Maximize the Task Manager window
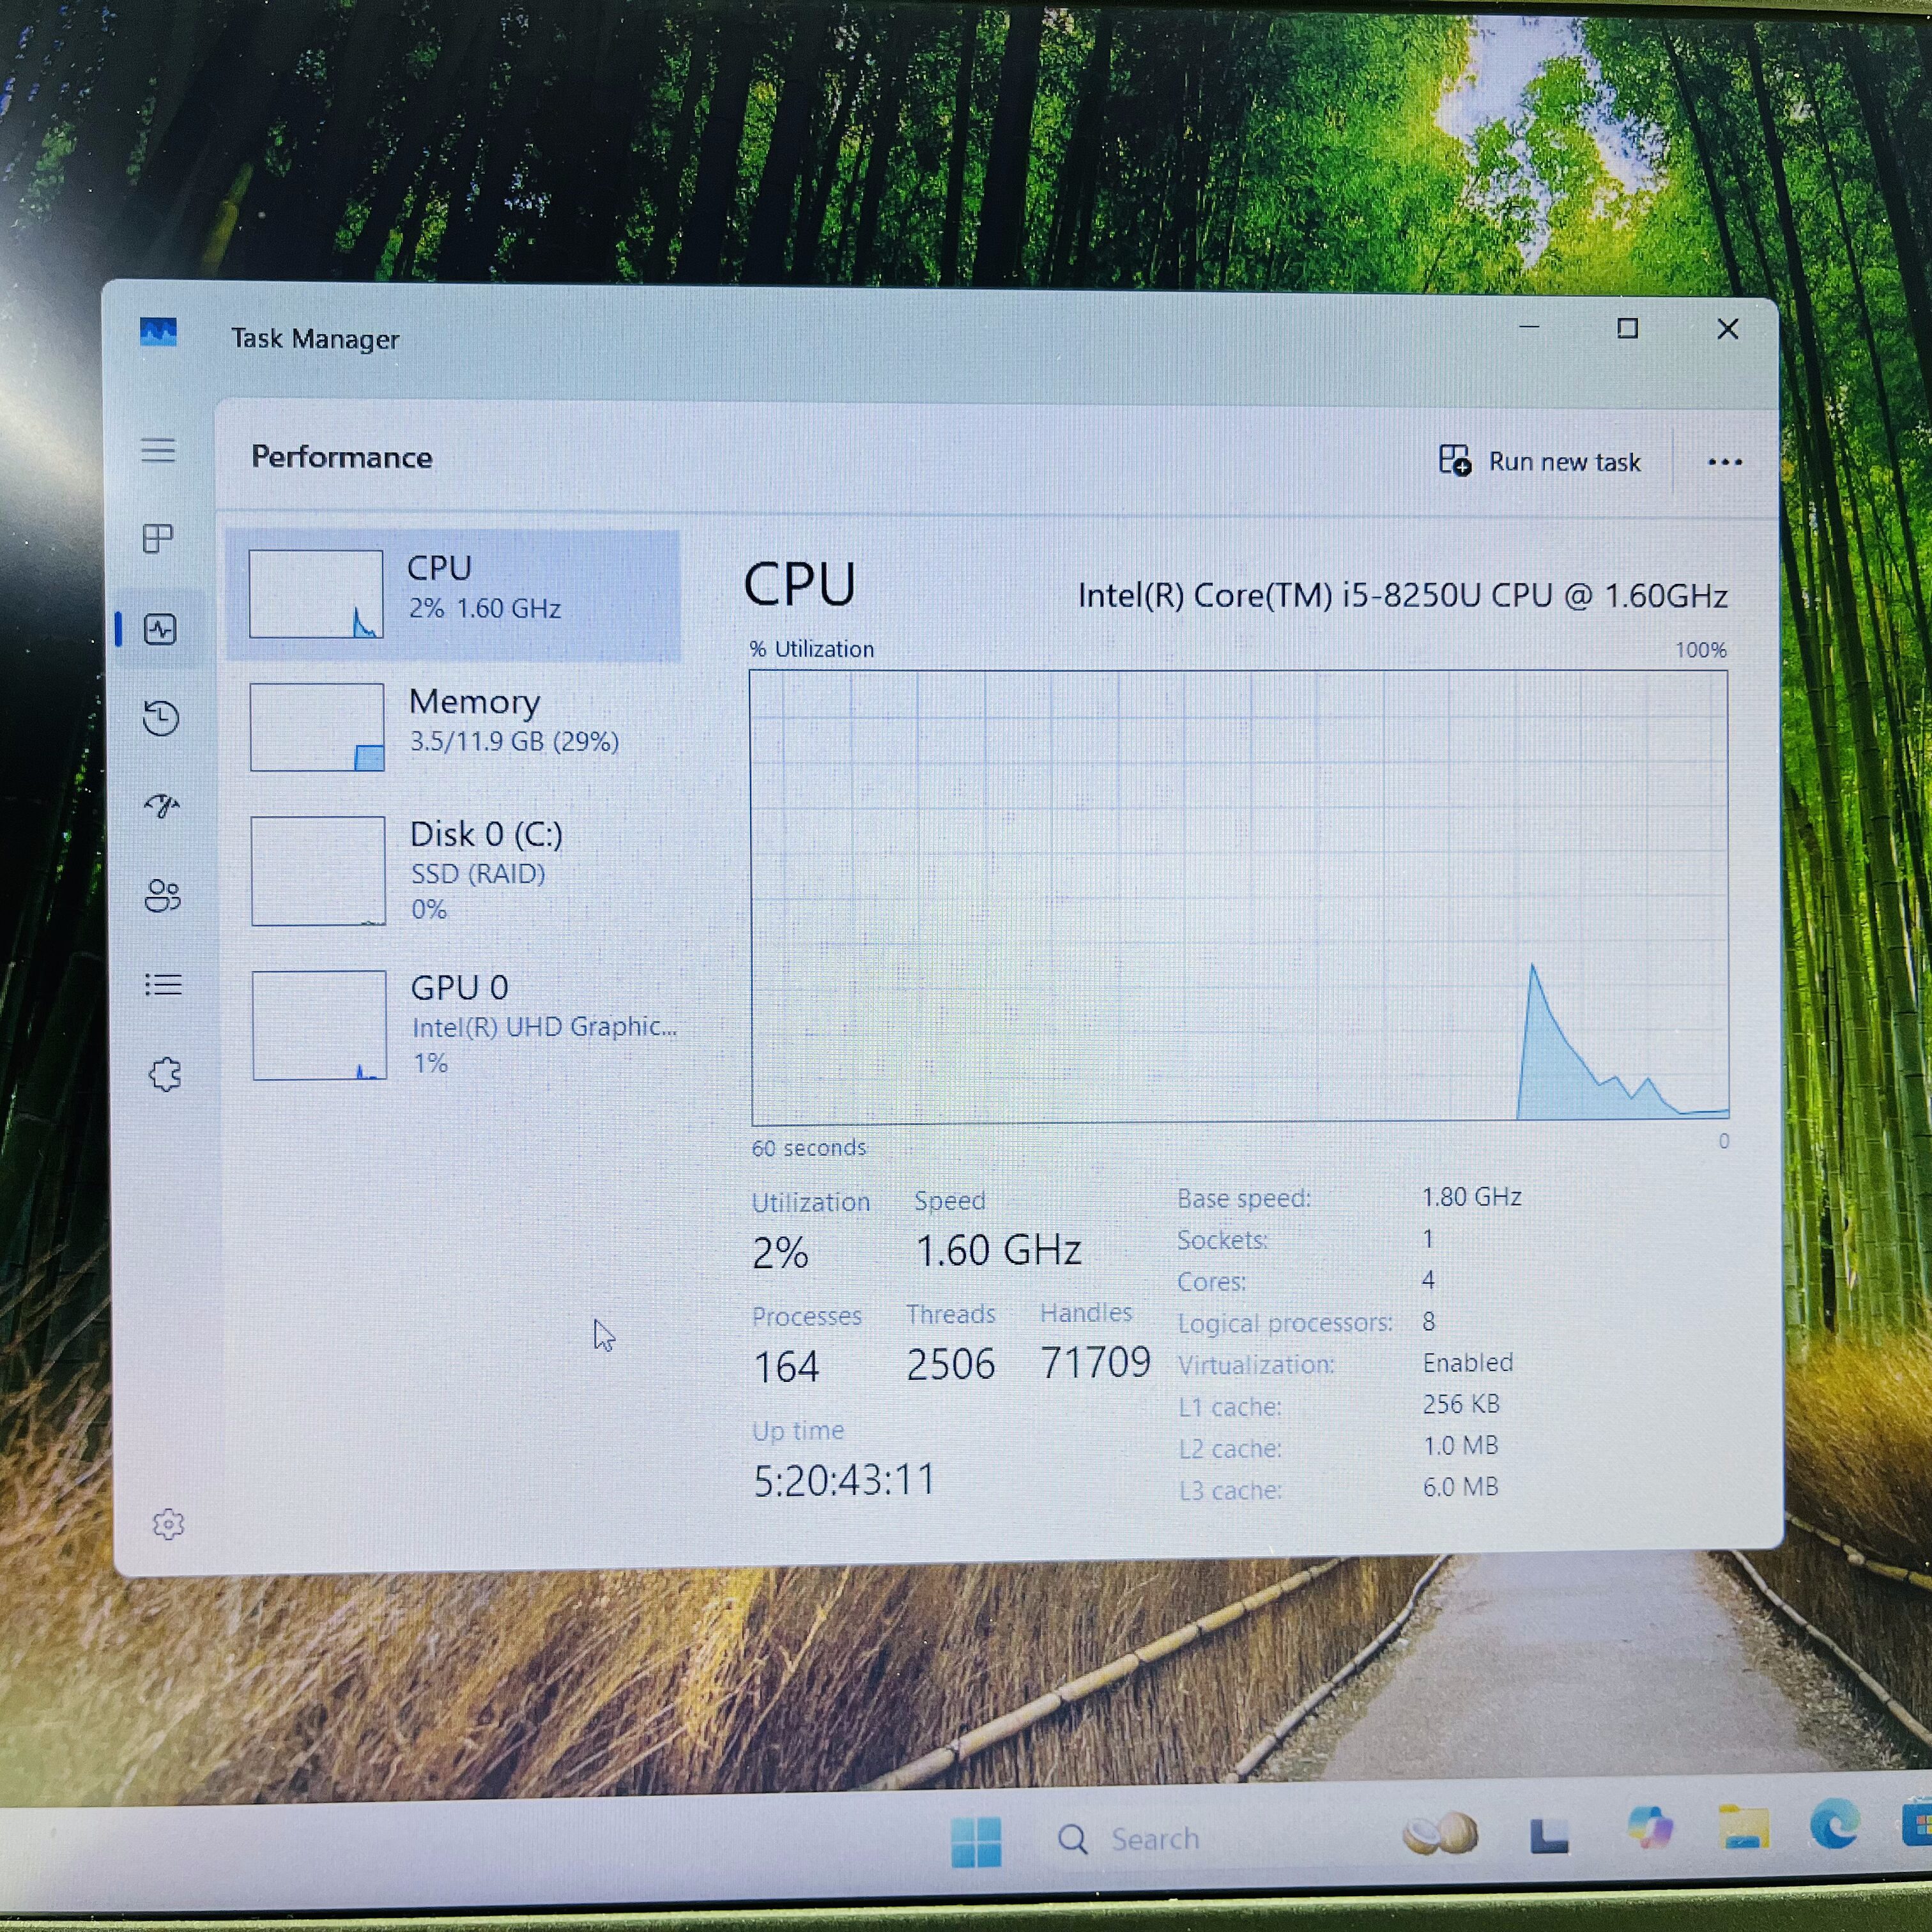The width and height of the screenshot is (1932, 1932). [1627, 328]
